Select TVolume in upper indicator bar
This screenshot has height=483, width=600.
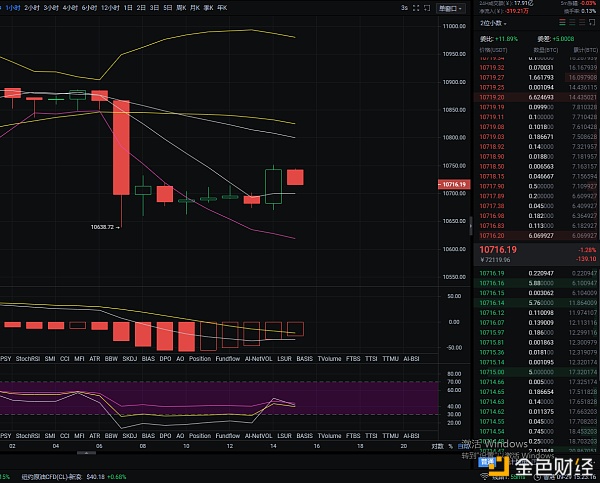329,359
